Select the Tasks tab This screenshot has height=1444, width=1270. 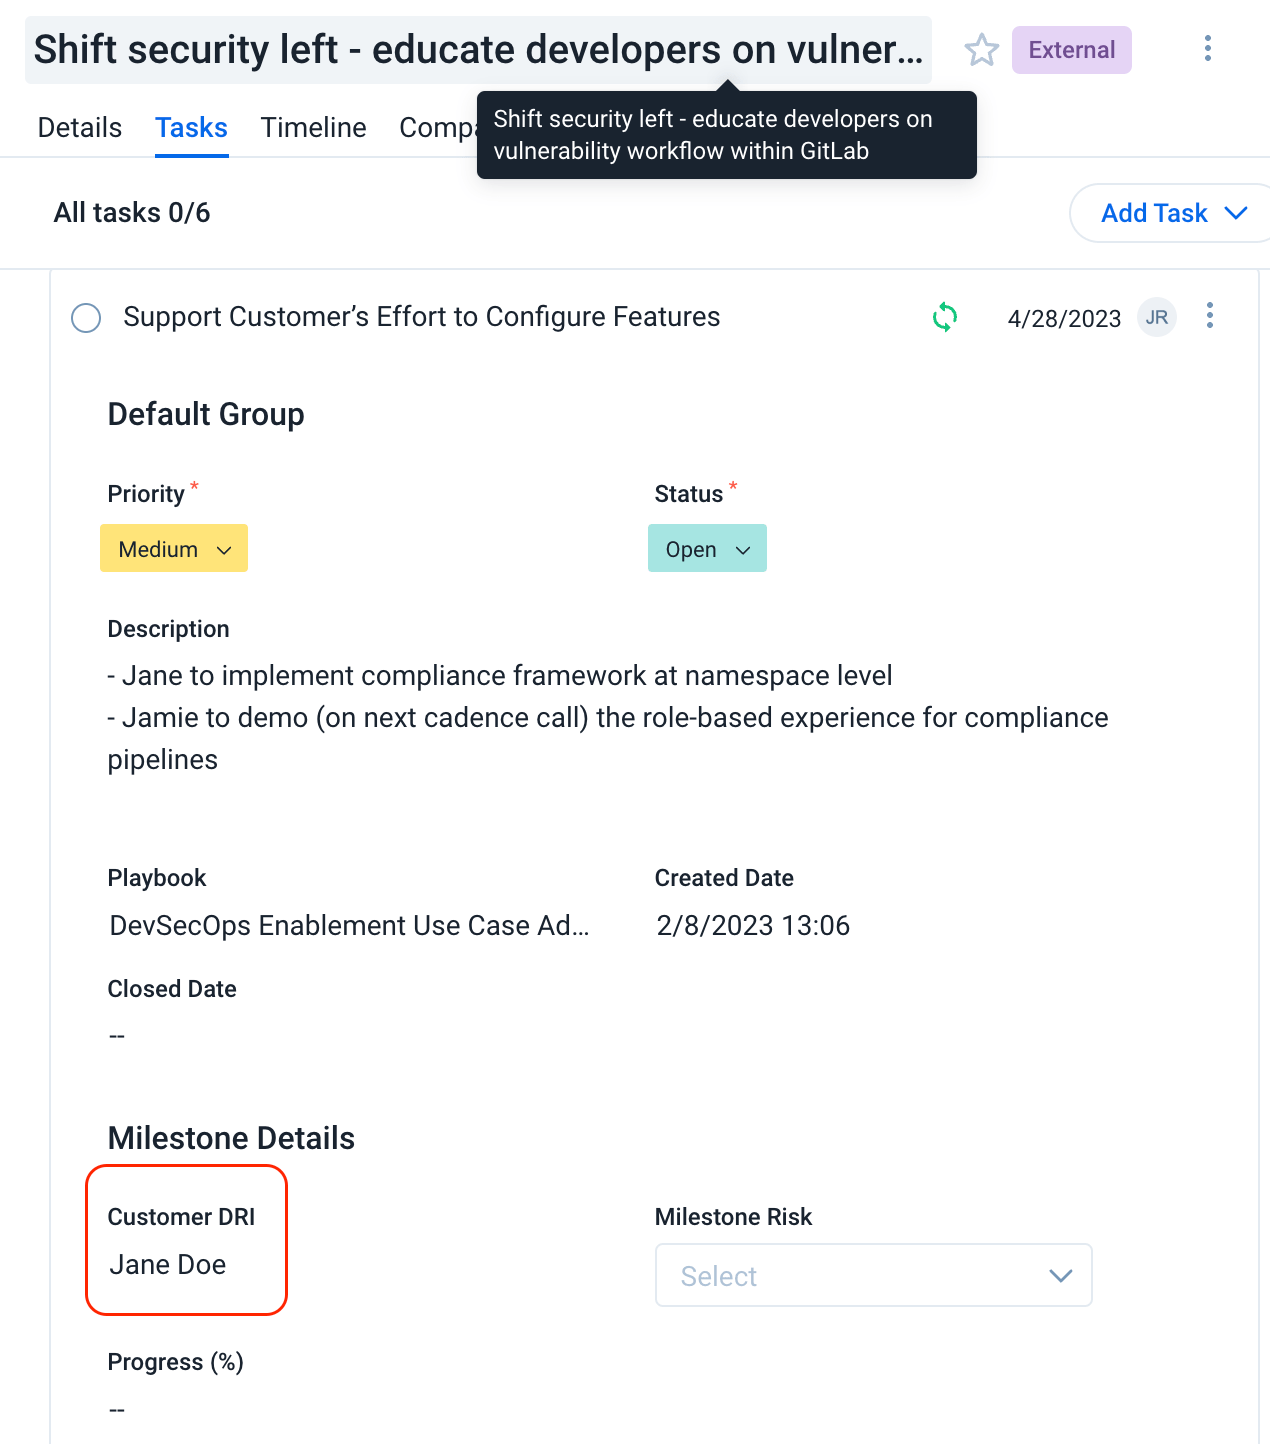tap(191, 128)
